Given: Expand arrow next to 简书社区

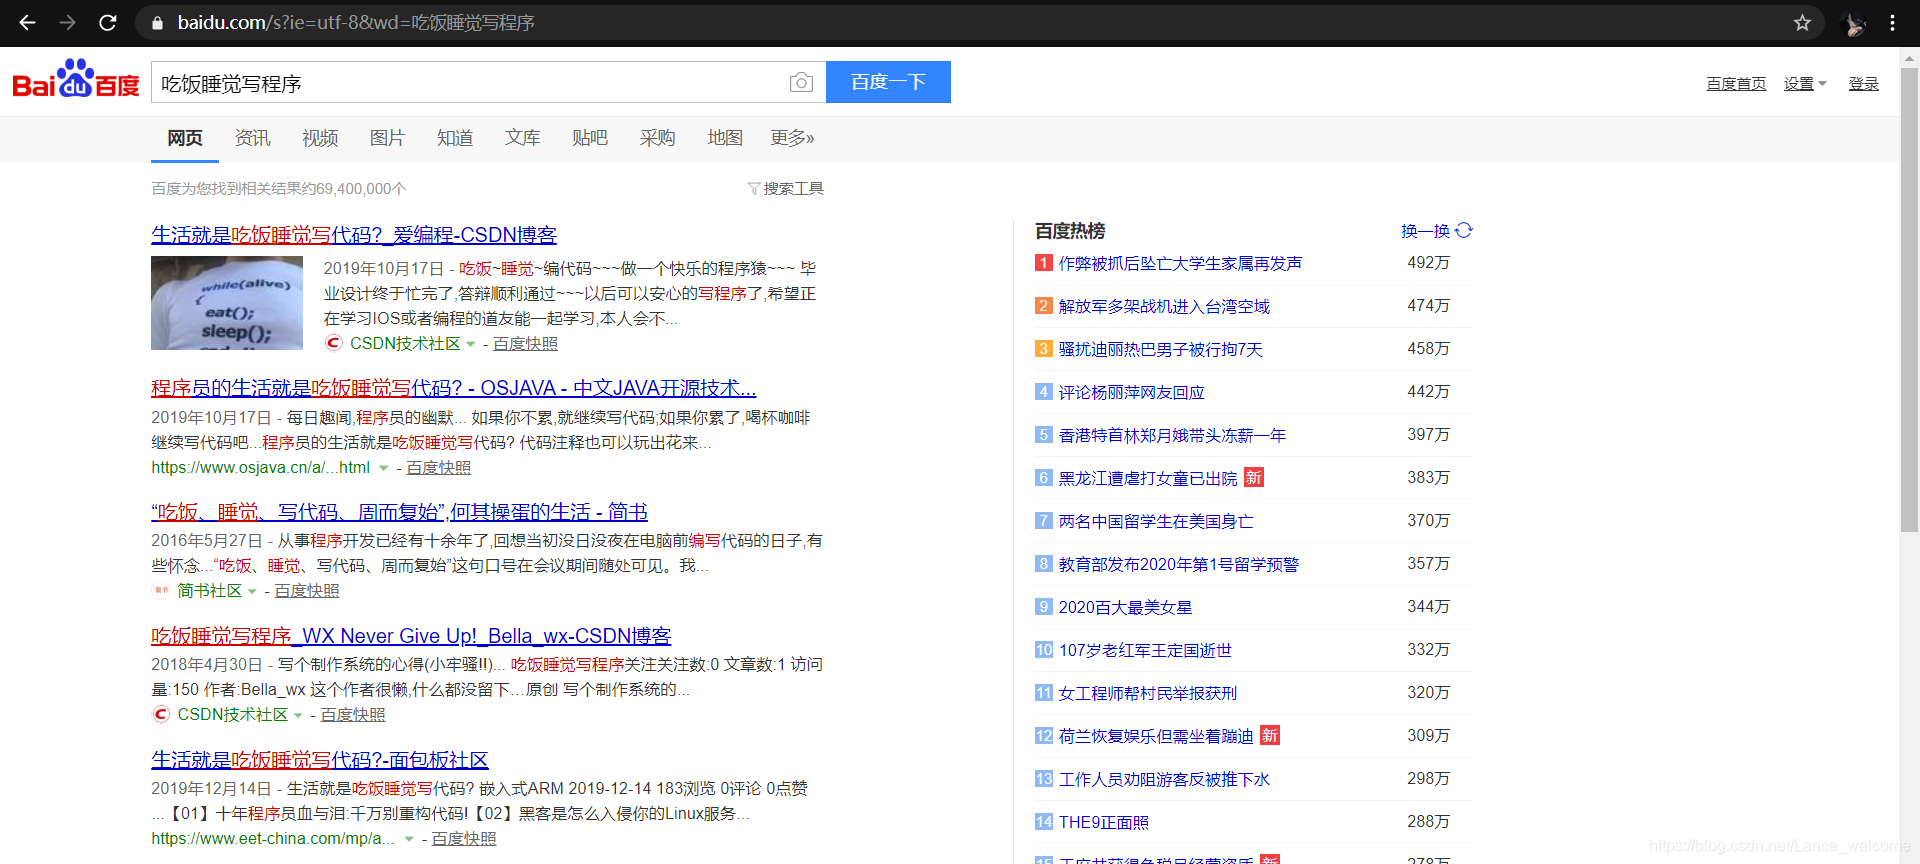Looking at the screenshot, I should coord(252,591).
